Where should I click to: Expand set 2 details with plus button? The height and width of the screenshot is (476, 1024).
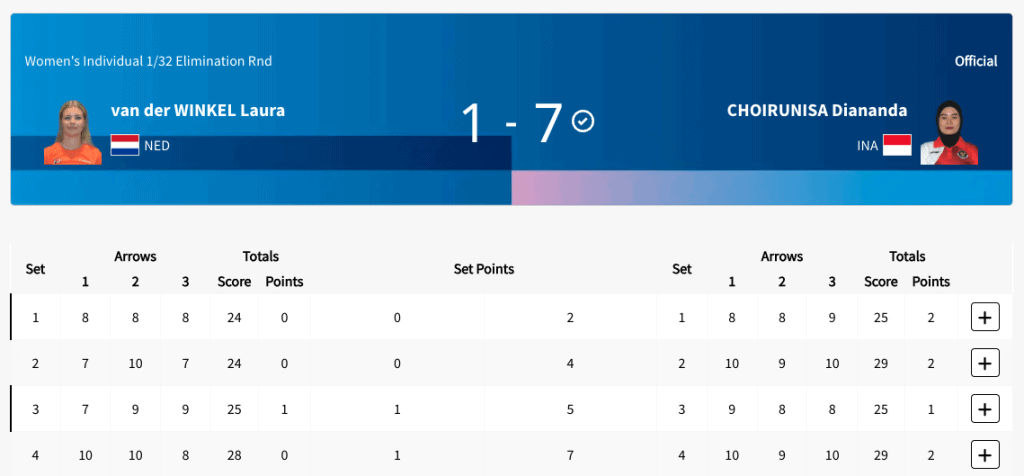(x=985, y=363)
